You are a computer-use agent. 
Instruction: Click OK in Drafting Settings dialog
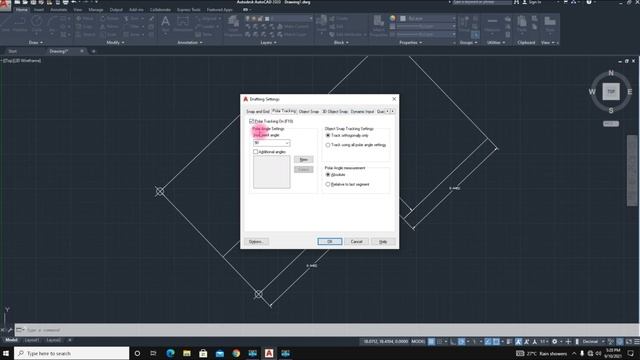(x=330, y=242)
